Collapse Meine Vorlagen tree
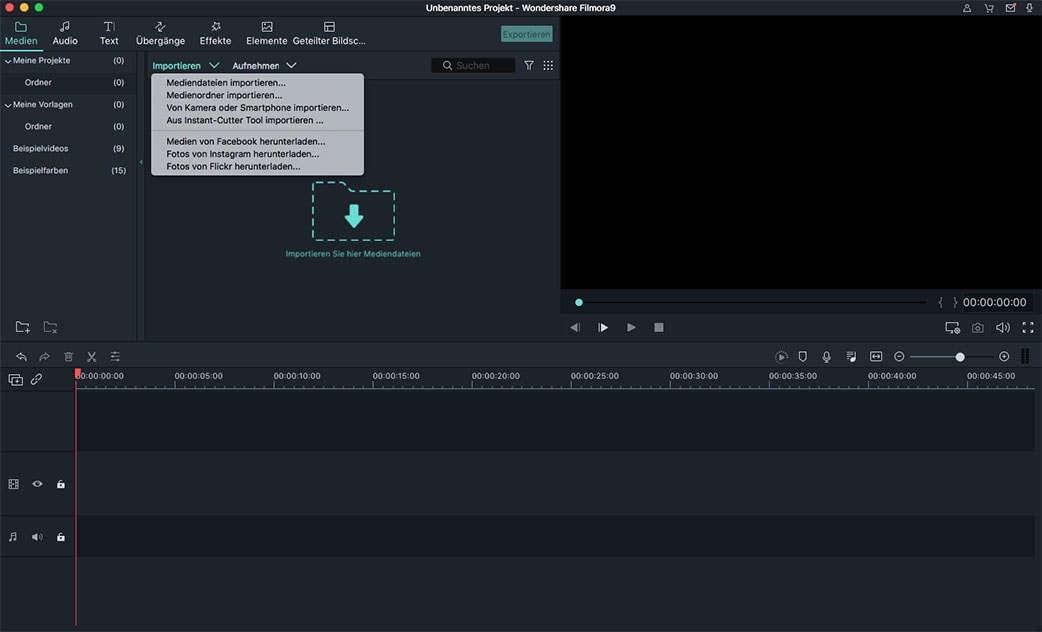Screen dimensions: 1042x632 [8, 105]
